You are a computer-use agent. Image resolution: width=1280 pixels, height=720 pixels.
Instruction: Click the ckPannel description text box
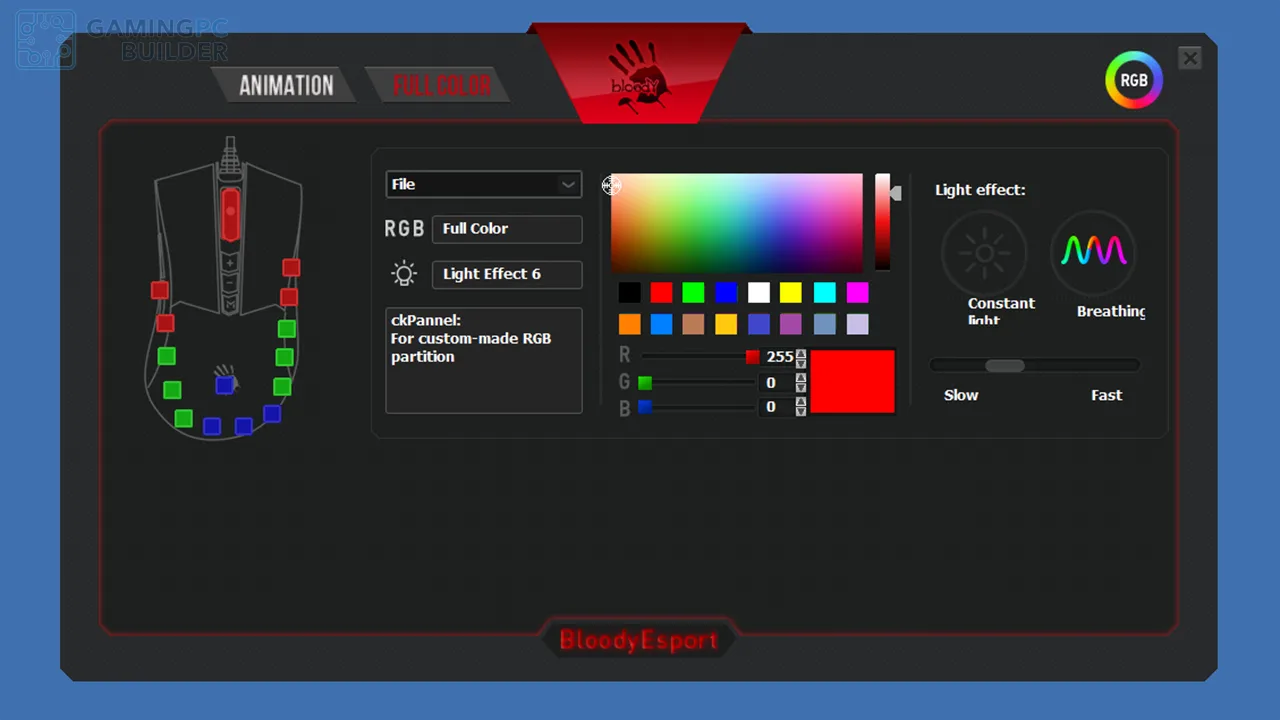(x=484, y=360)
